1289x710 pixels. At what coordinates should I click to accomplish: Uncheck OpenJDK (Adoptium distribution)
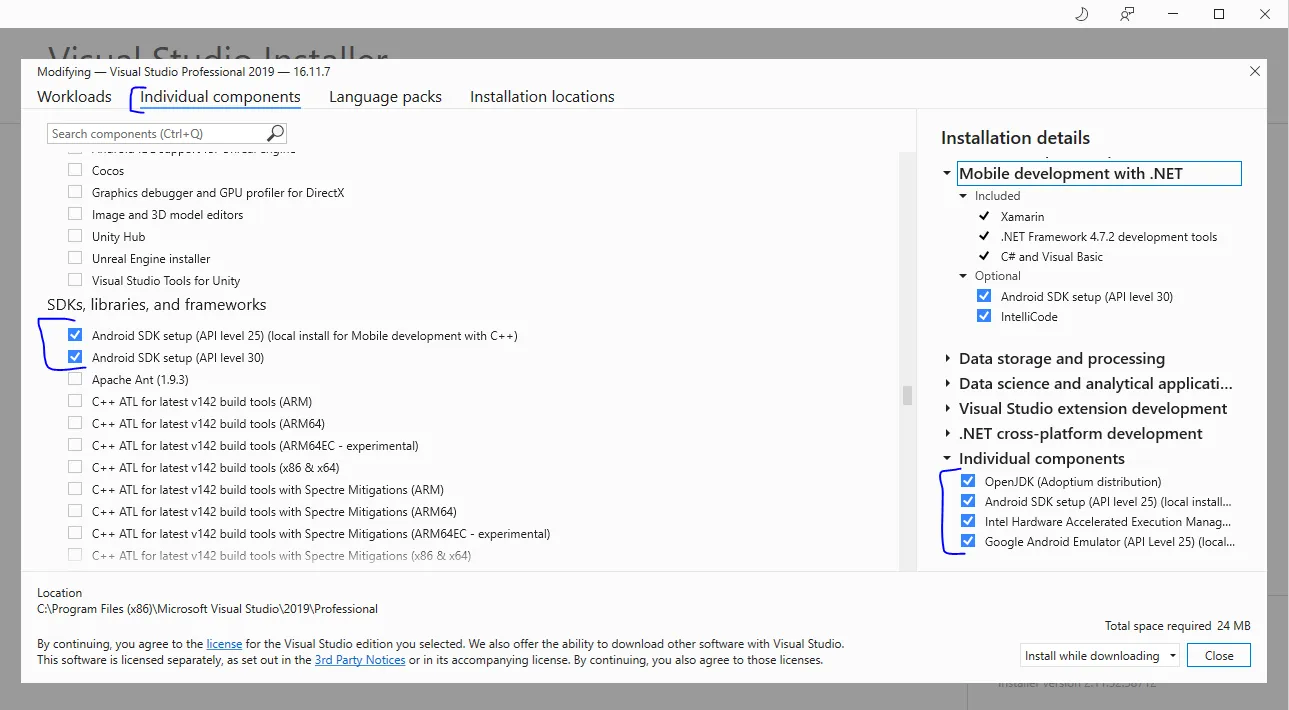click(x=968, y=482)
